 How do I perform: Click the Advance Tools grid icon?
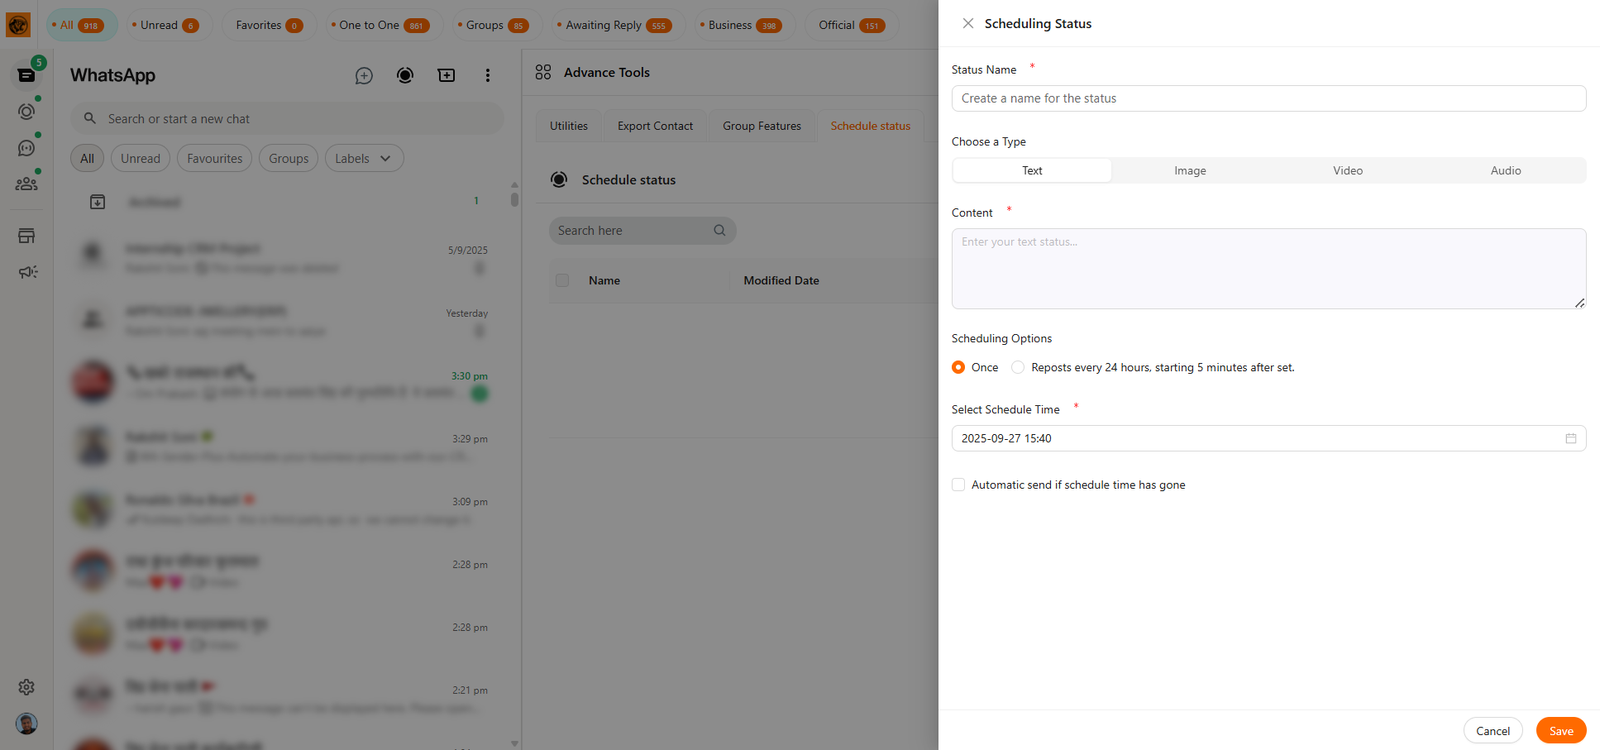(x=543, y=72)
